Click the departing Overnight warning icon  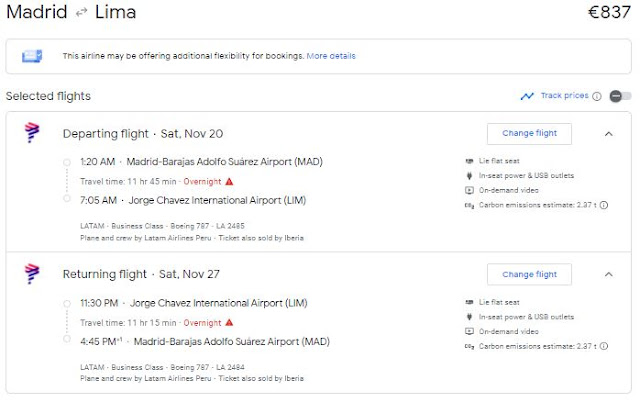[x=229, y=181]
